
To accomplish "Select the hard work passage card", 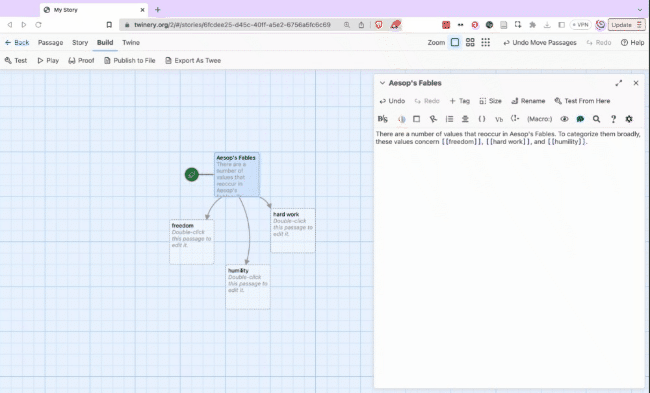I will (x=293, y=231).
